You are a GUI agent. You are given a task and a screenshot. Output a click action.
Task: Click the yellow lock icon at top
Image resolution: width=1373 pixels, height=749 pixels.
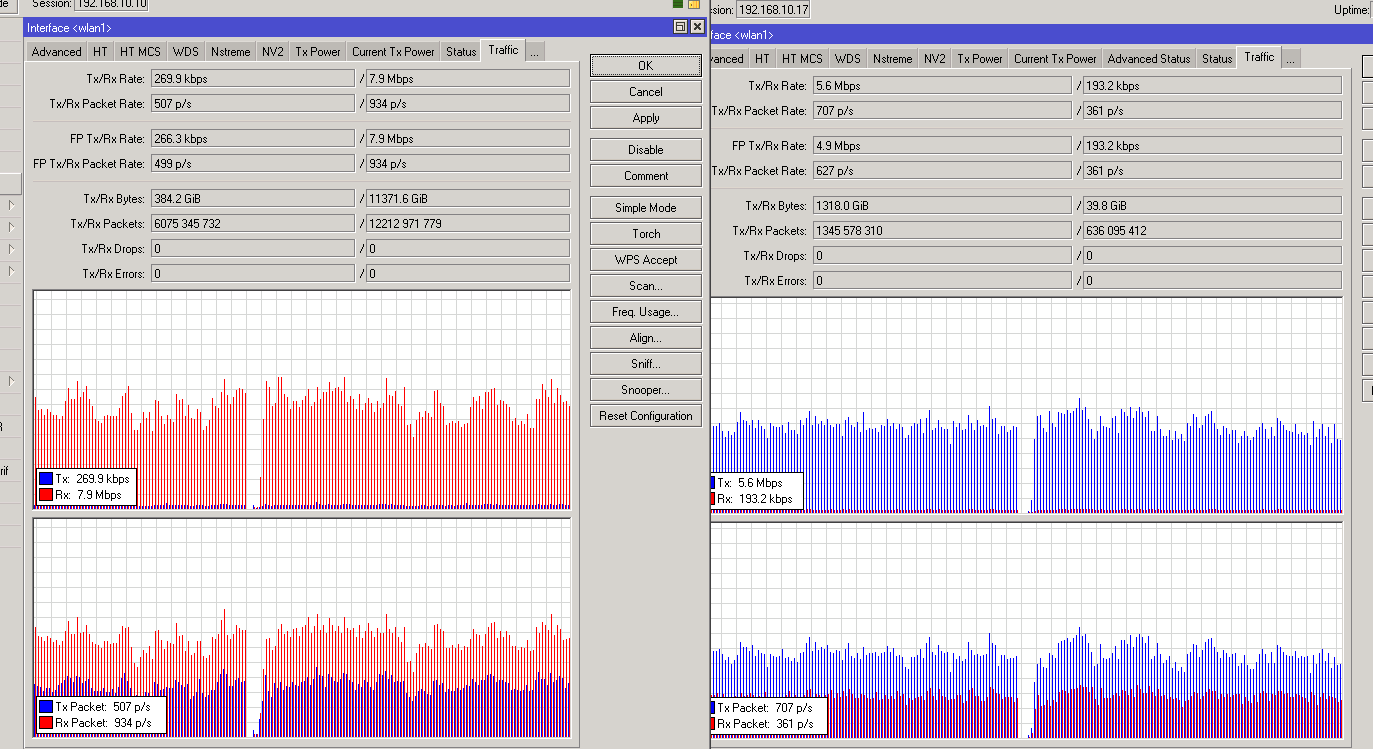point(694,5)
